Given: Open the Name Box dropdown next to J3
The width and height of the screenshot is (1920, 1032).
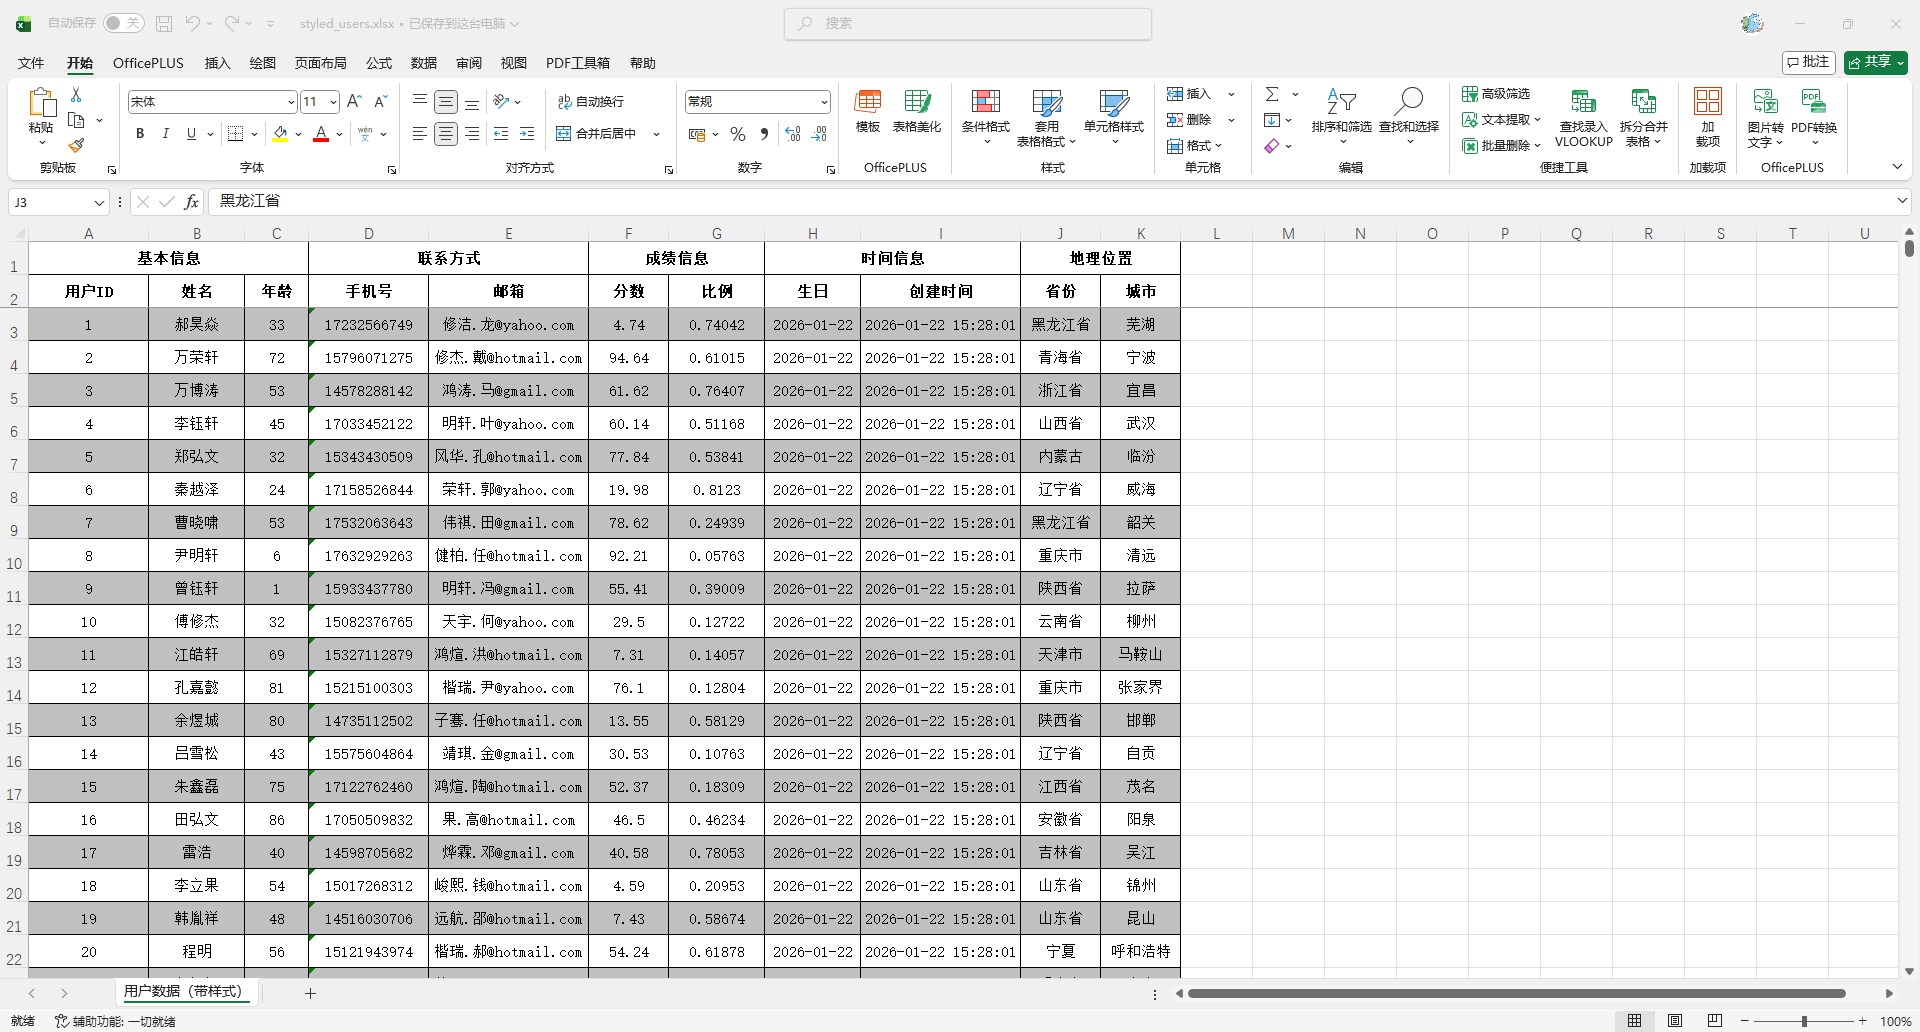Looking at the screenshot, I should click(99, 203).
